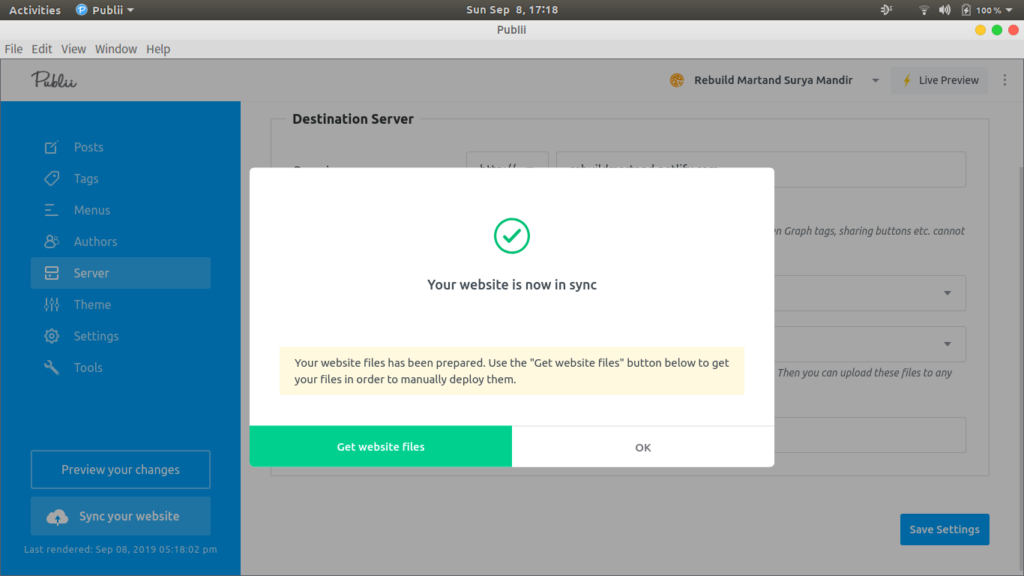The image size is (1024, 576).
Task: Open the File menu
Action: 14,49
